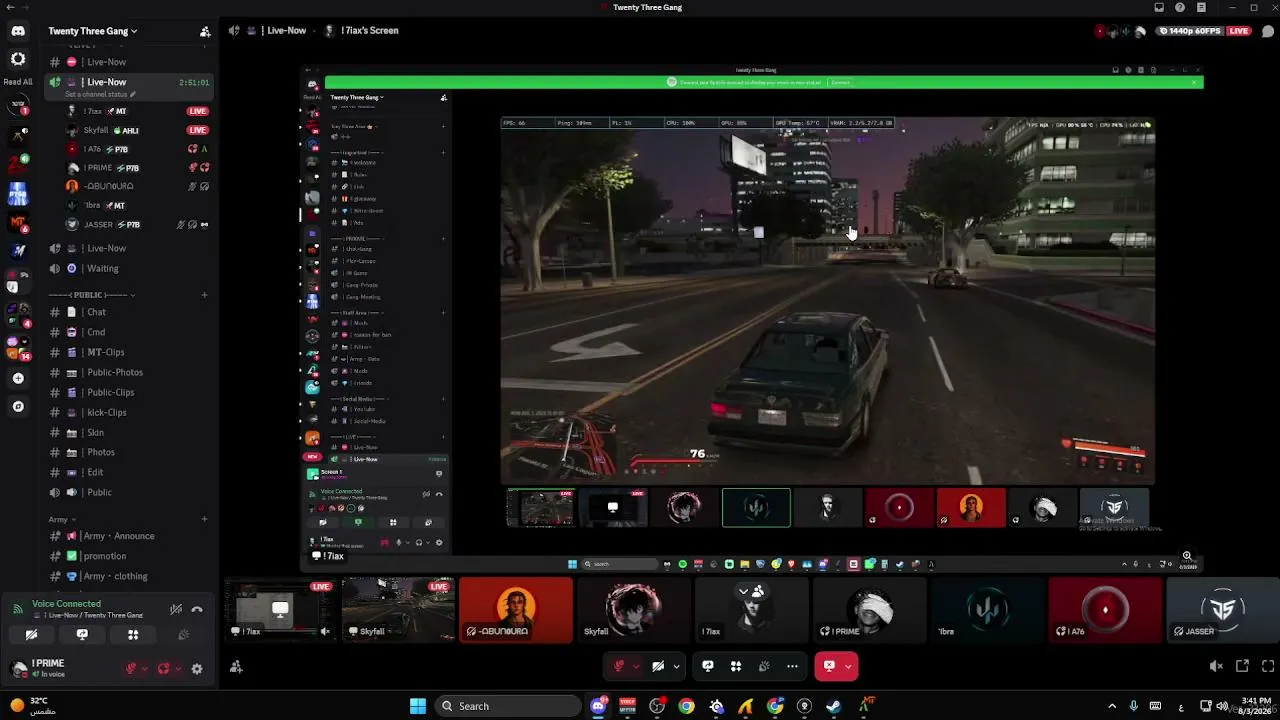Select the -ABUNOURA participant tile
1280x720 pixels.
[516, 609]
